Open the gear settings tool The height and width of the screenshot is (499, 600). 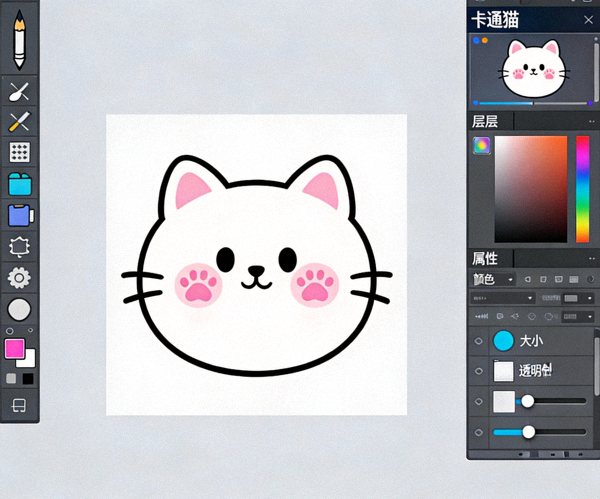[x=19, y=278]
